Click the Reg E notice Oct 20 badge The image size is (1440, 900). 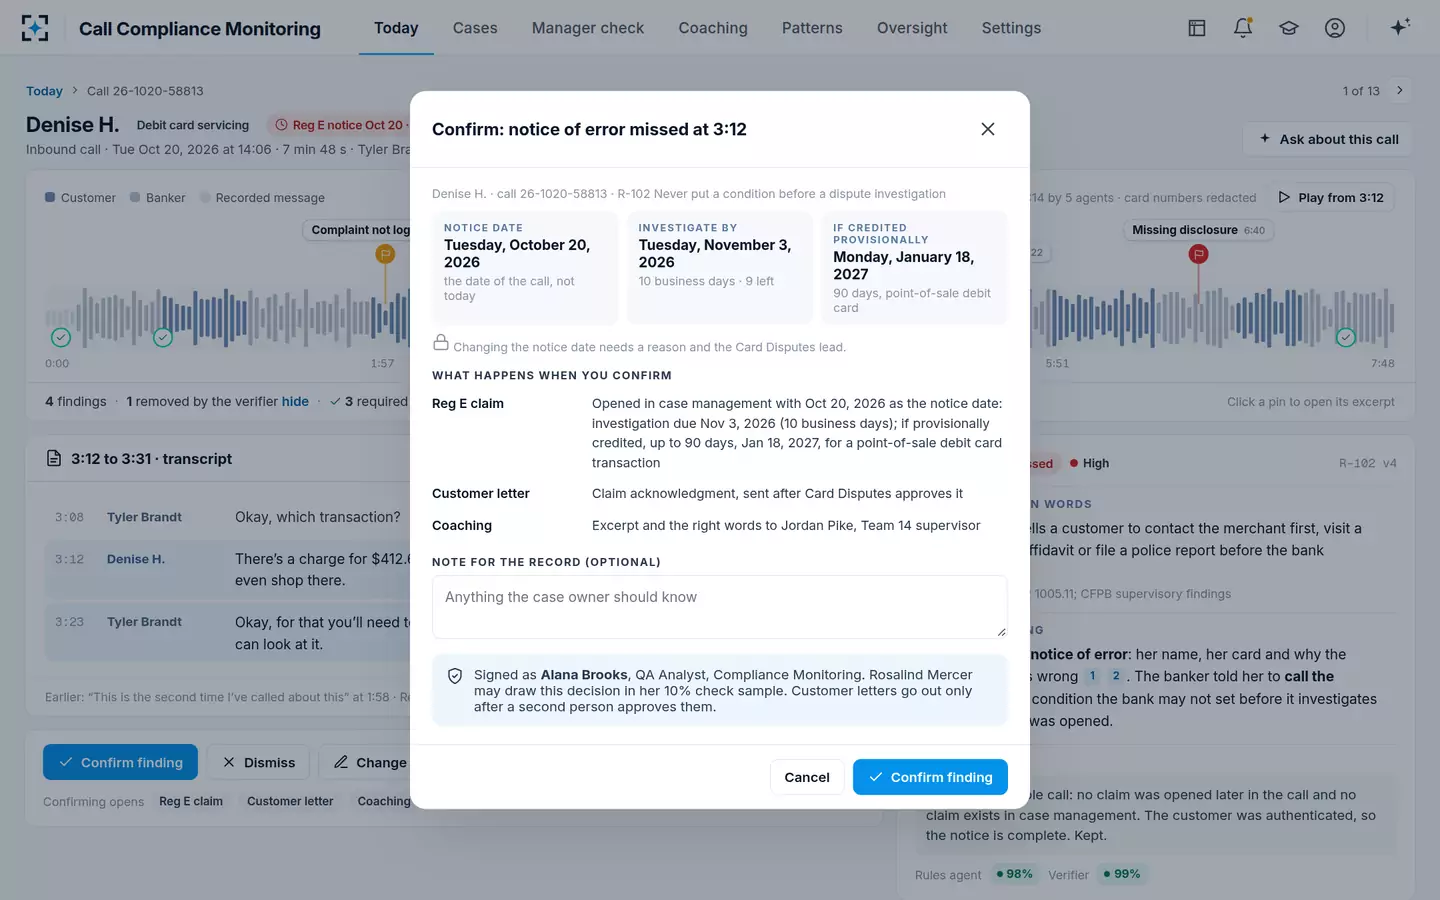[x=340, y=125]
